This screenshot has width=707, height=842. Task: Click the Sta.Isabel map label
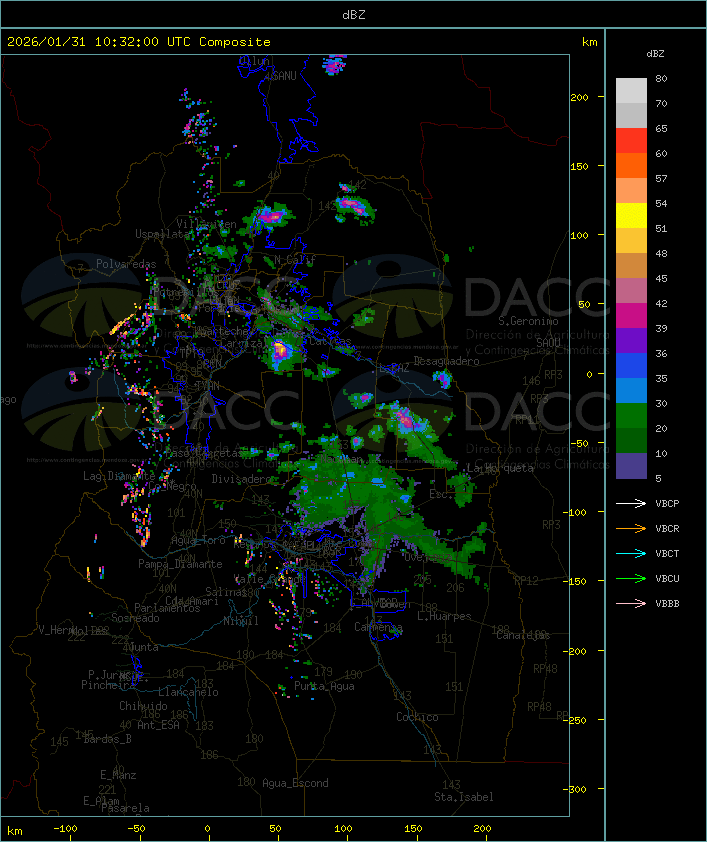pyautogui.click(x=463, y=797)
